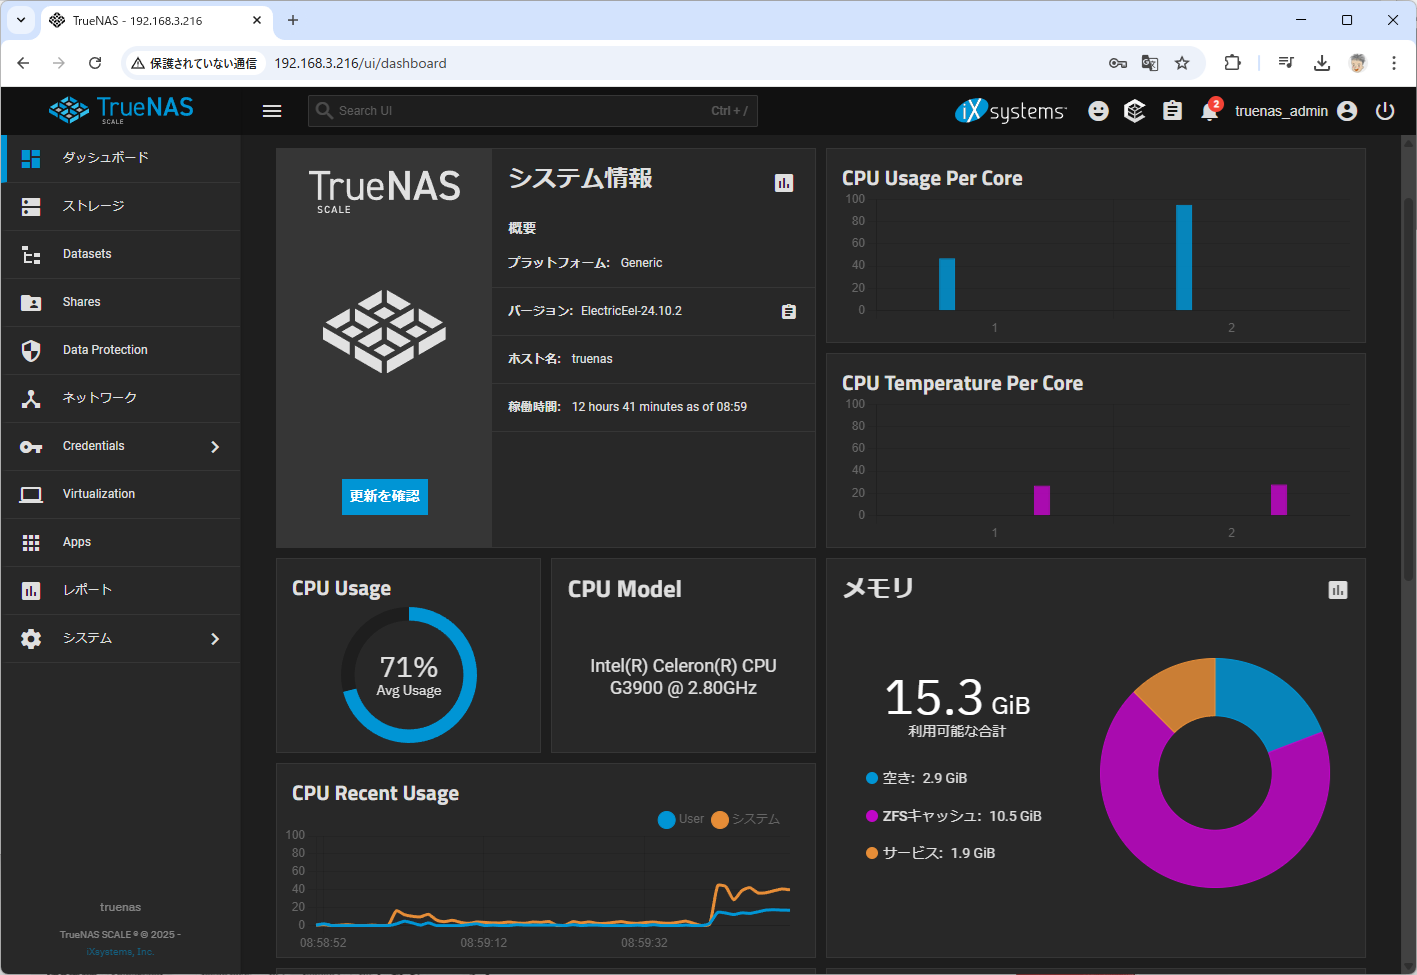Click the power button icon
Screen dimensions: 1417x975
[1385, 111]
